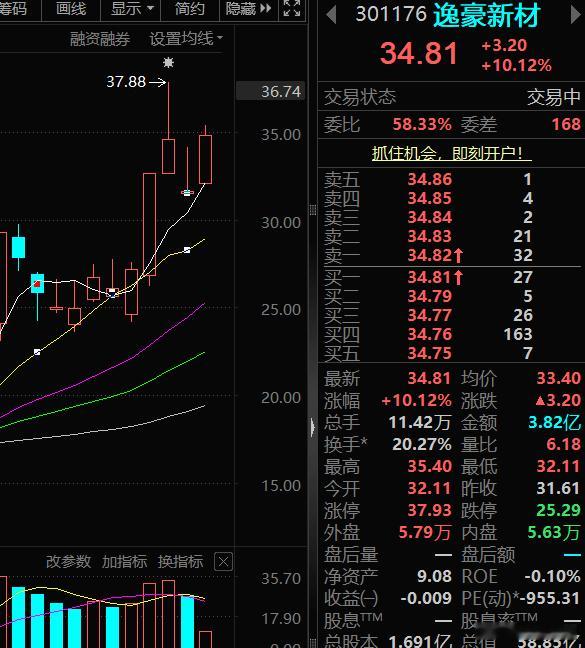
Task: Click the star event marker above candlestick
Action: click(168, 62)
